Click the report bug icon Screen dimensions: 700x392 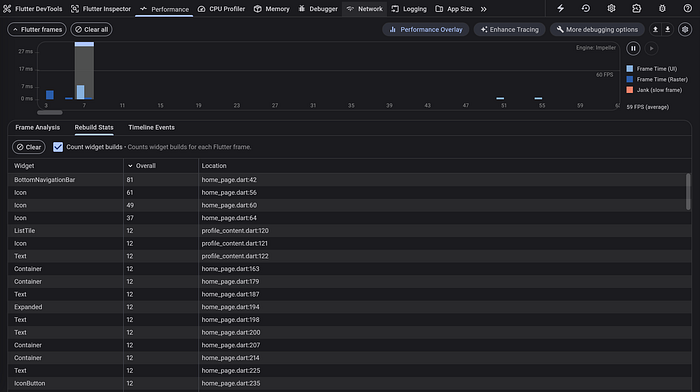point(662,8)
